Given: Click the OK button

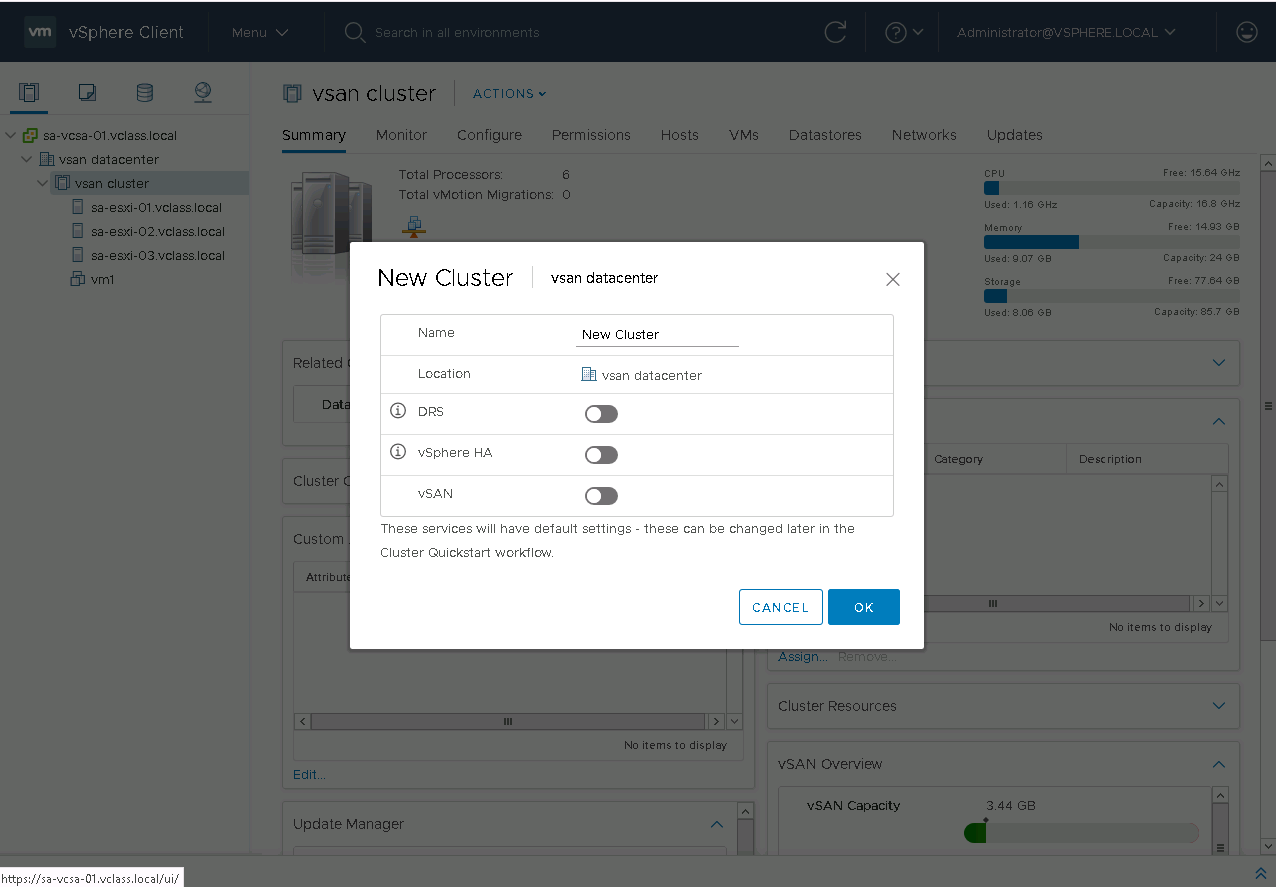Looking at the screenshot, I should [x=864, y=607].
